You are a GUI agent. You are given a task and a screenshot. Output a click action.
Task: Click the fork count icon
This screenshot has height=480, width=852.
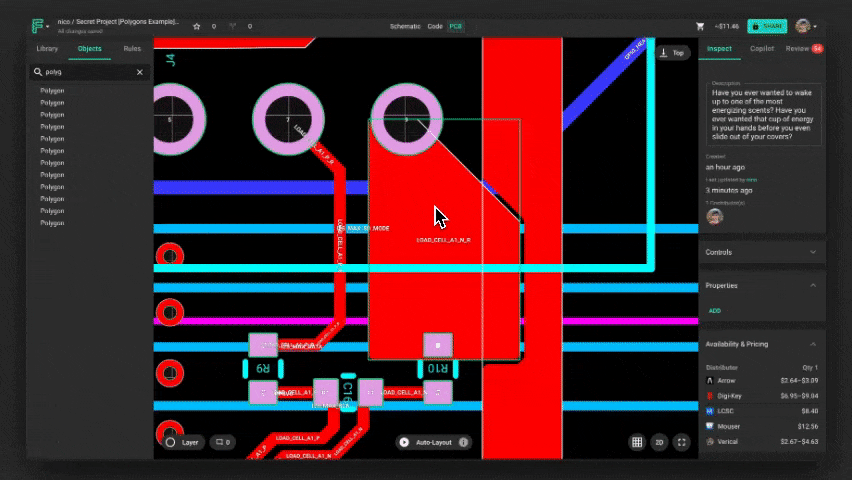pyautogui.click(x=232, y=26)
